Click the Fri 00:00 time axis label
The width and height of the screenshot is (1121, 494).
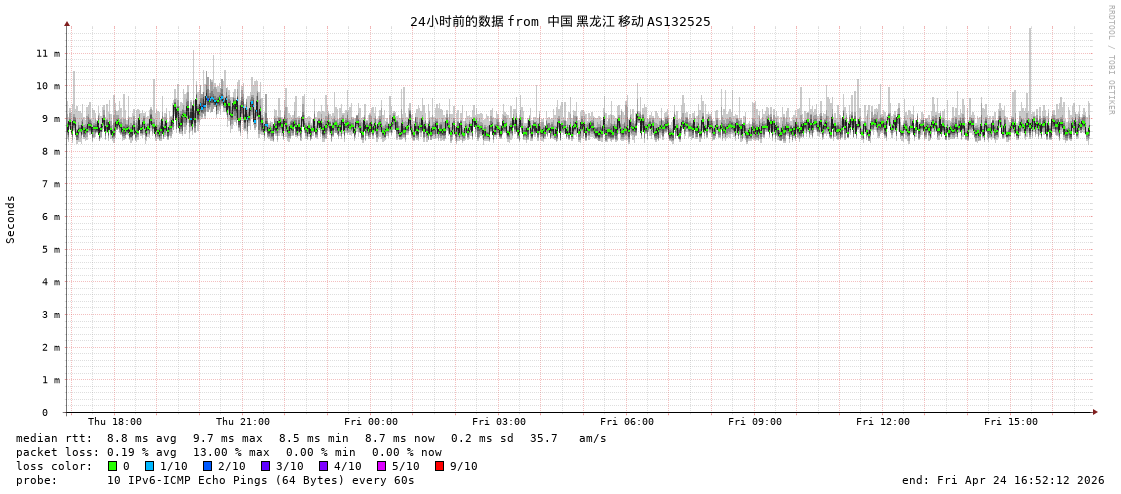point(371,422)
